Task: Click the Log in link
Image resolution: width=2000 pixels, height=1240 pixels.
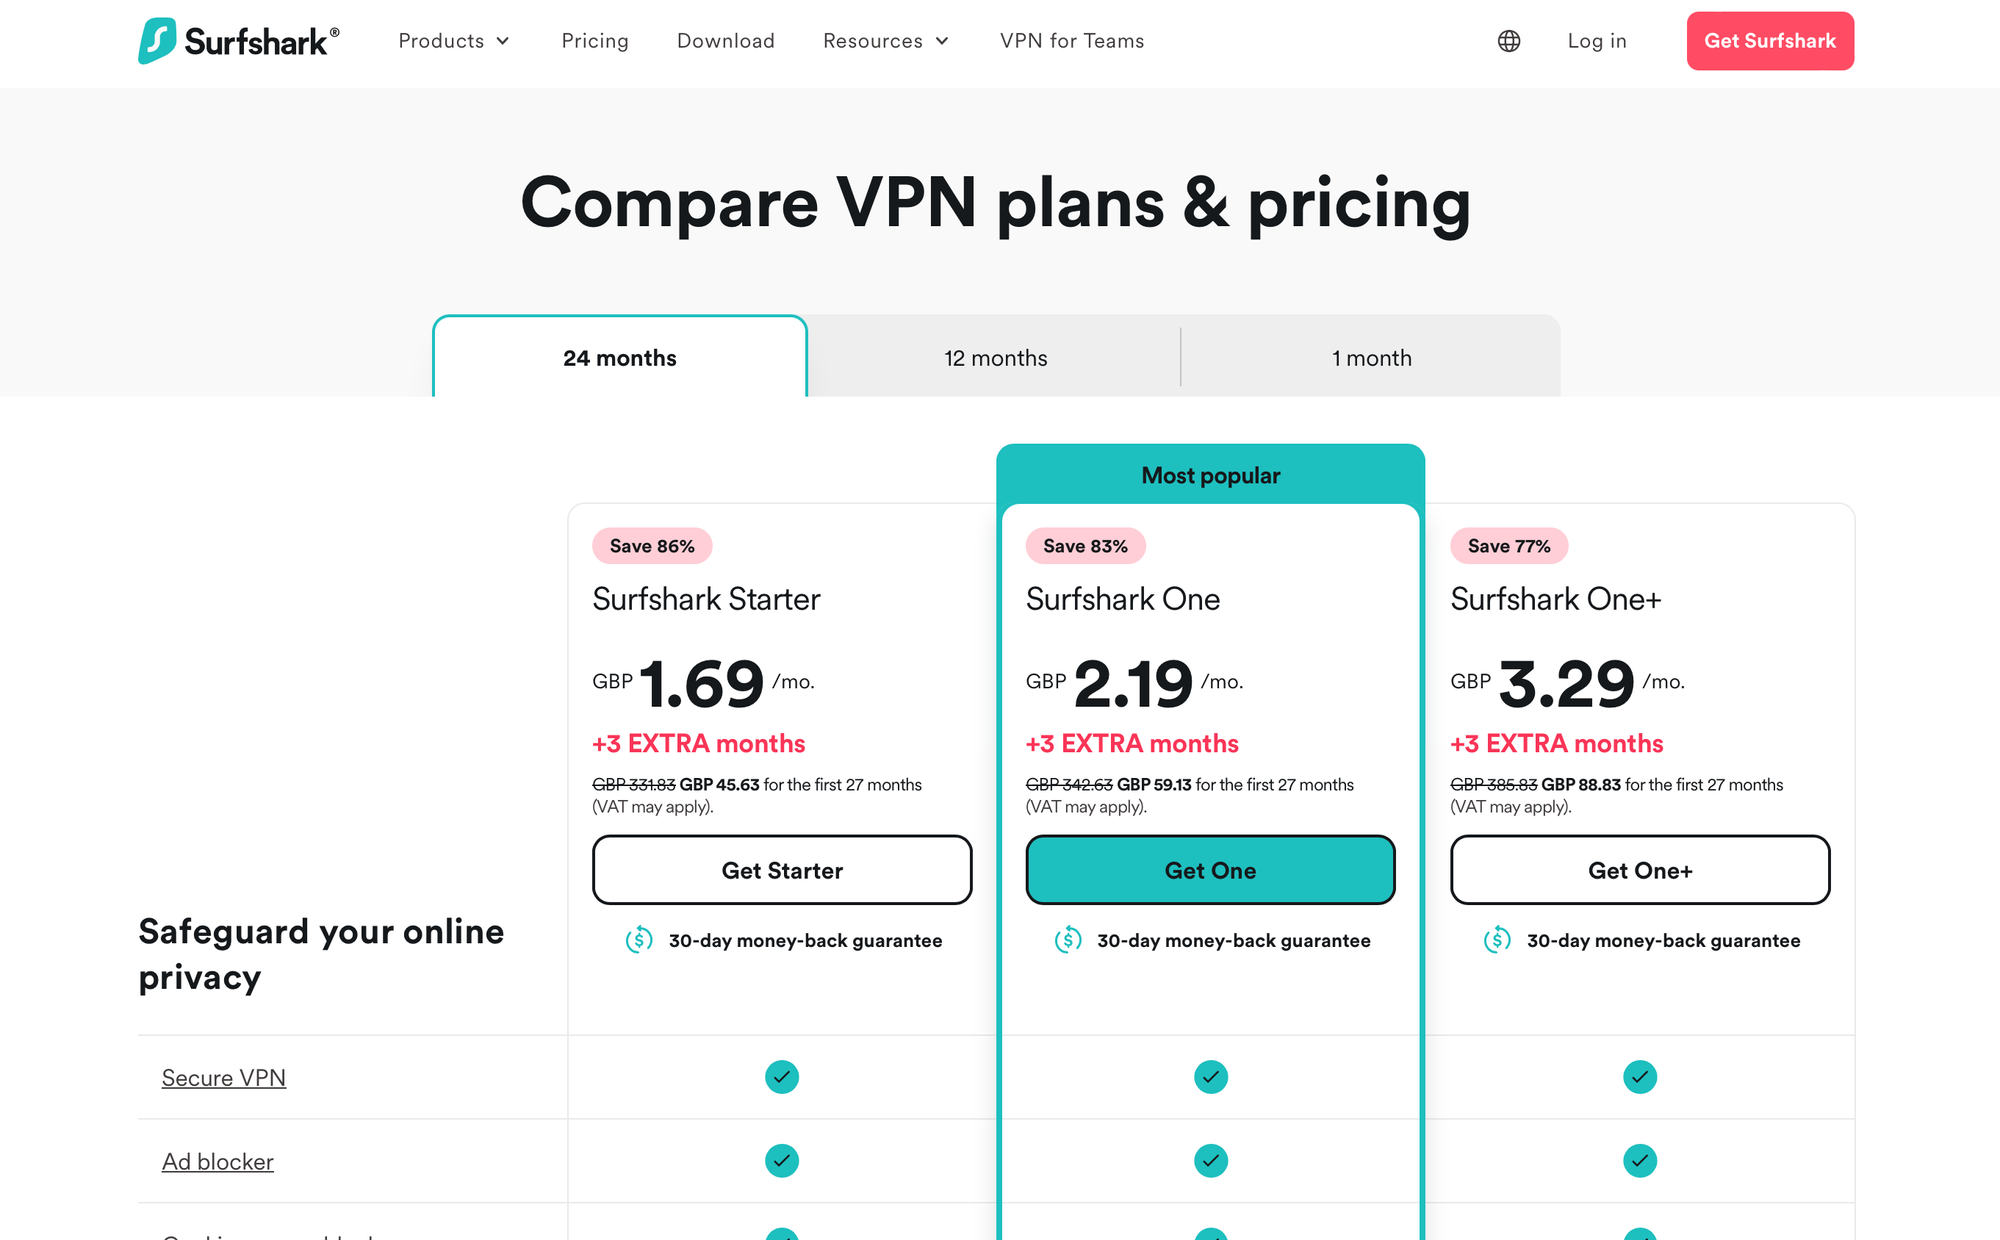Action: (1597, 41)
